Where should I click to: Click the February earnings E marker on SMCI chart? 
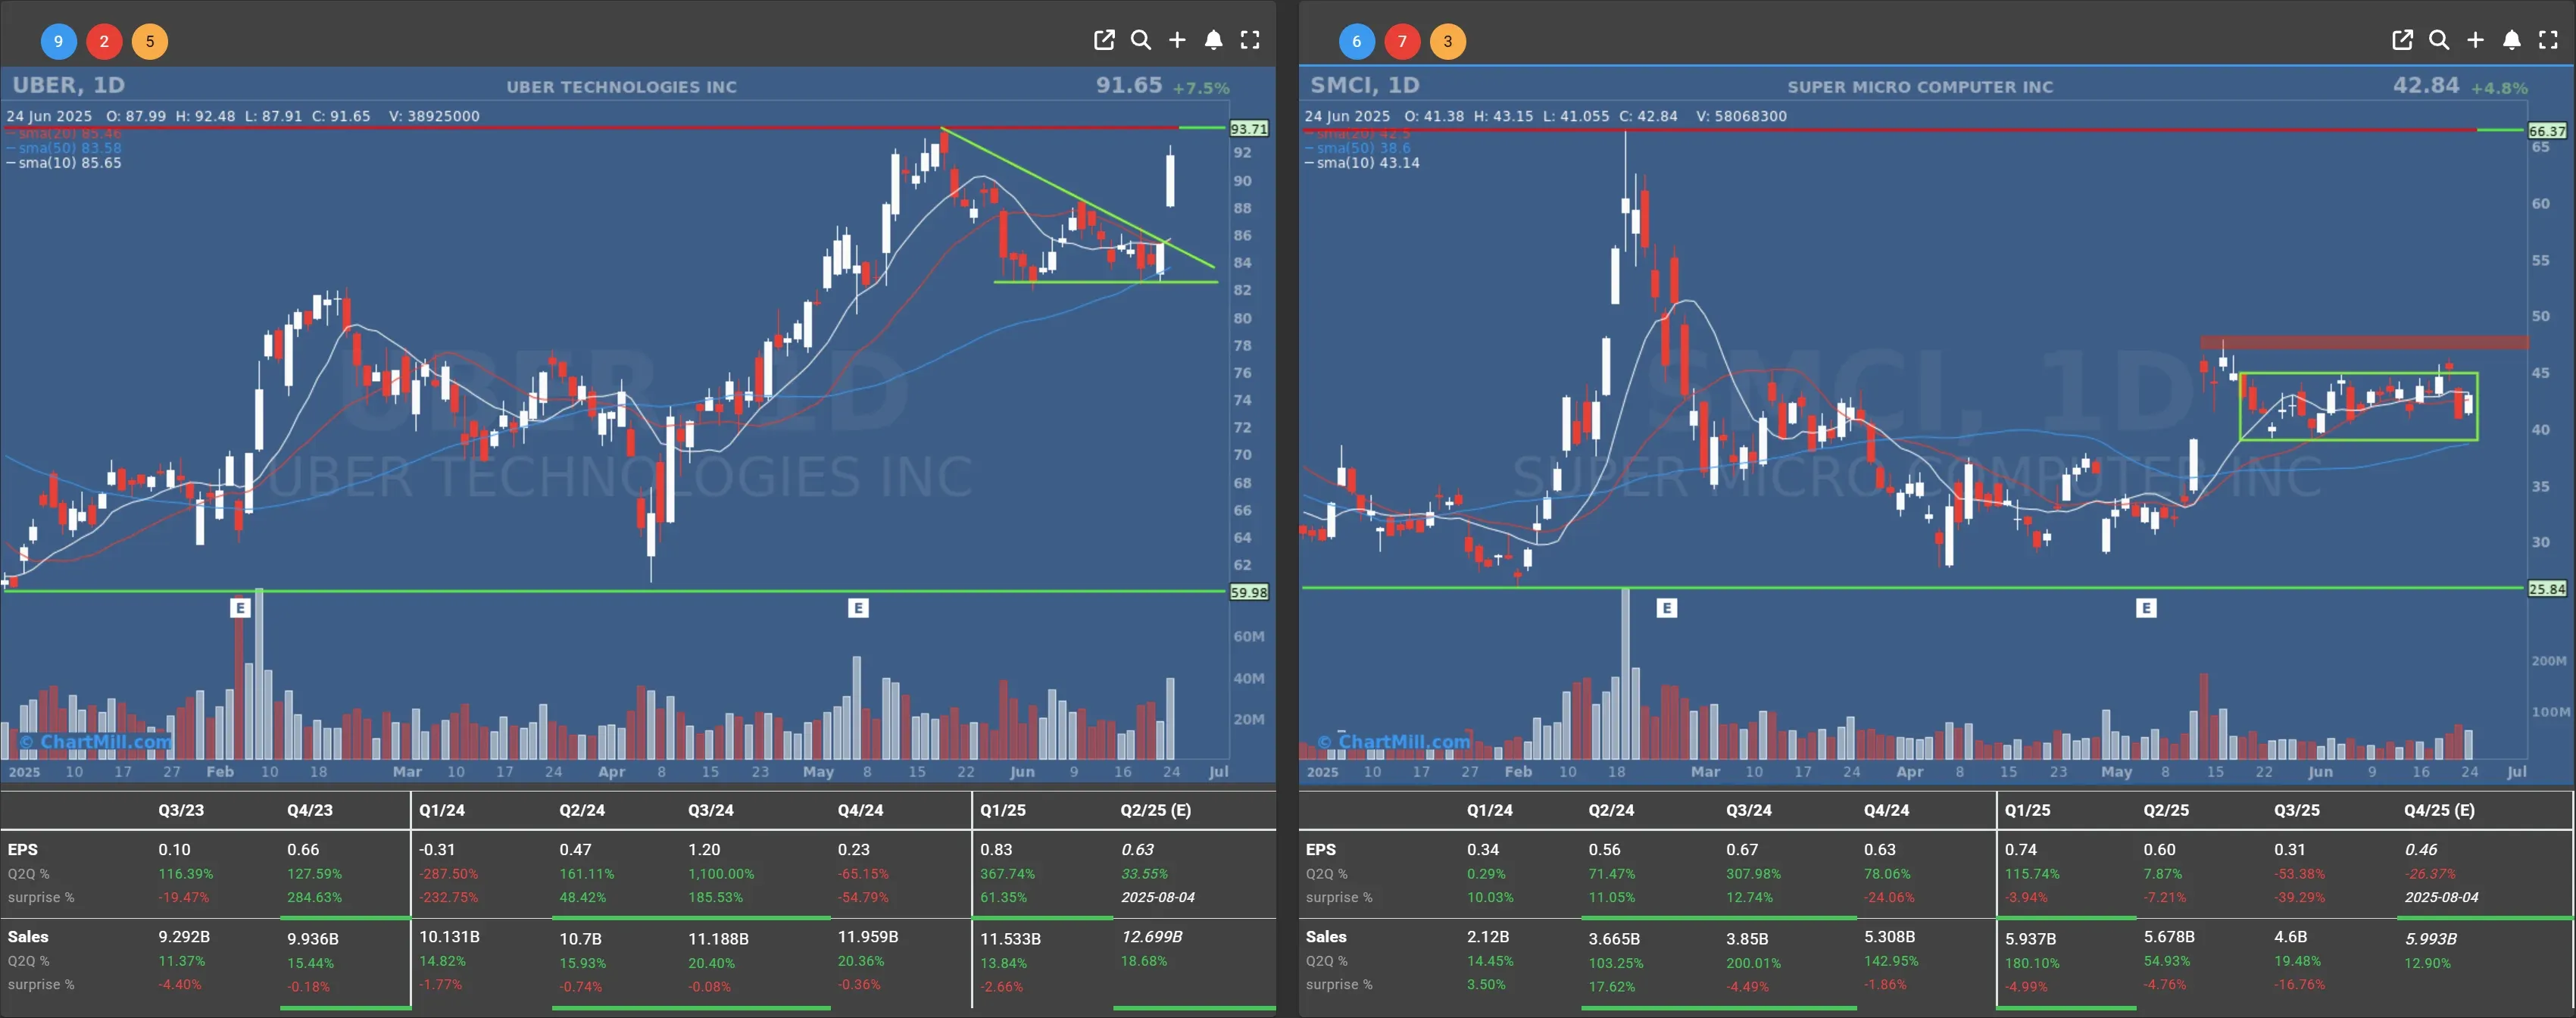[1666, 607]
